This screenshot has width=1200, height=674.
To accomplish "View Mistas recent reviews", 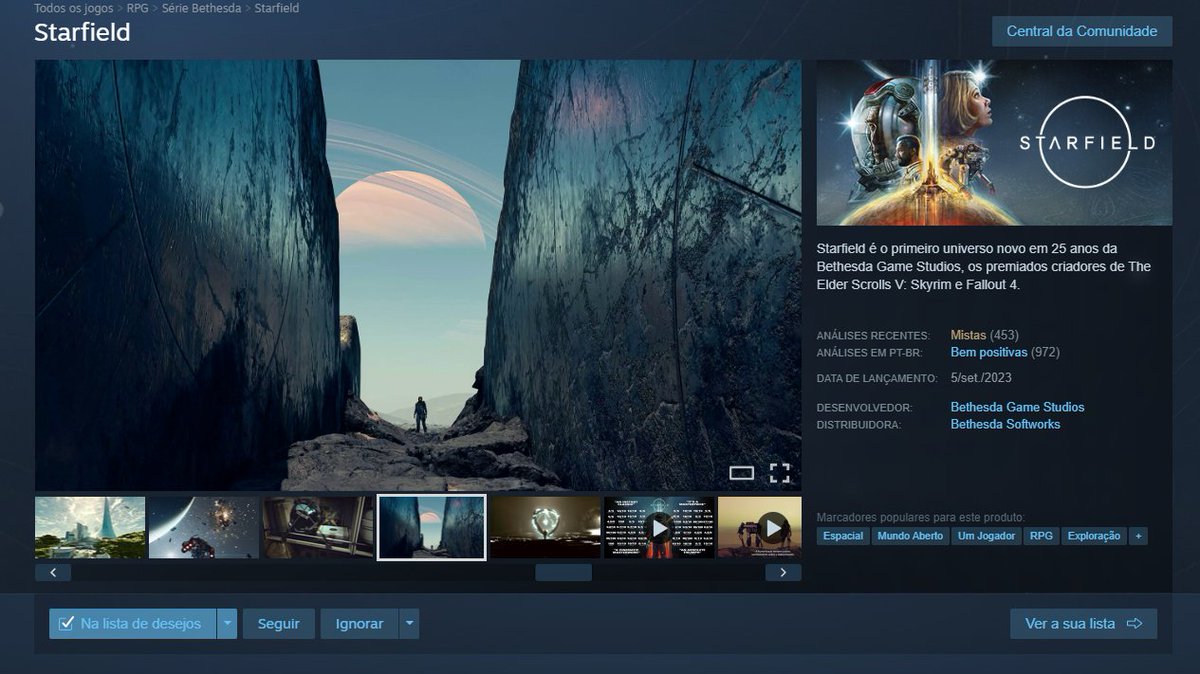I will click(x=968, y=335).
